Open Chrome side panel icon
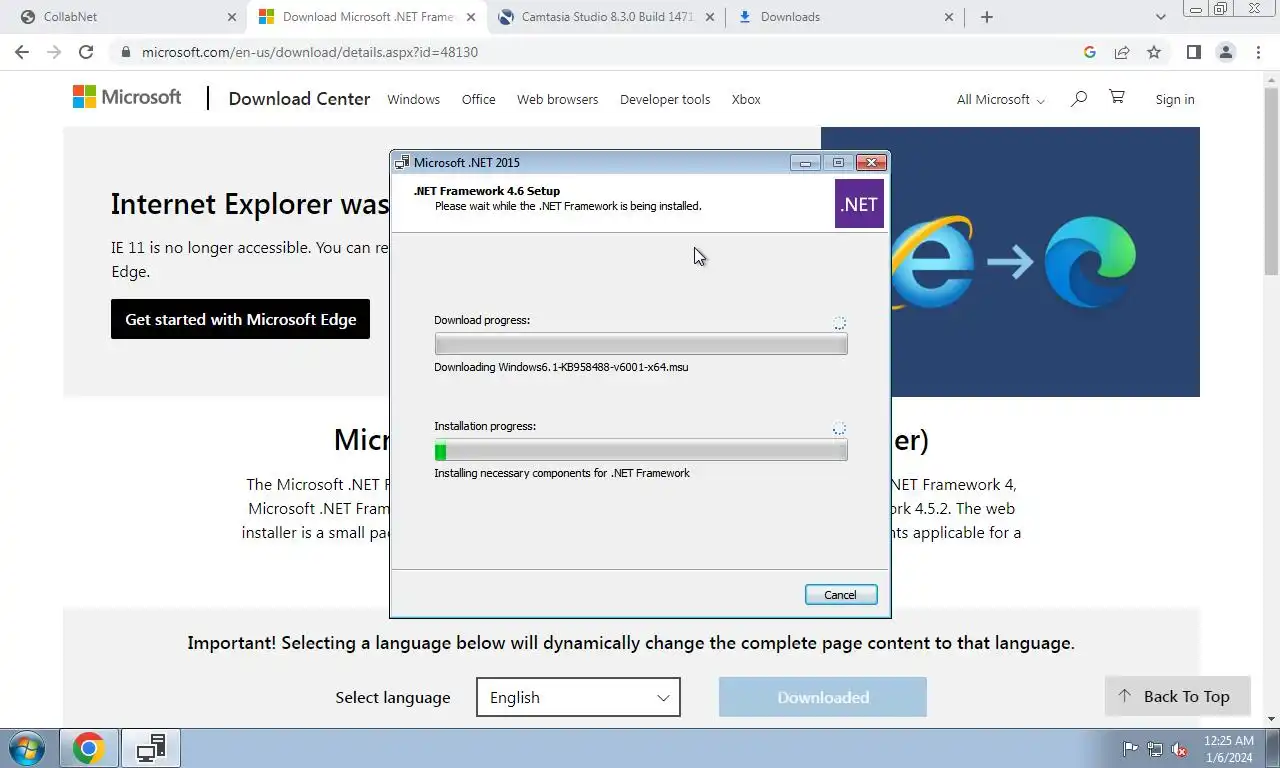 click(x=1193, y=52)
